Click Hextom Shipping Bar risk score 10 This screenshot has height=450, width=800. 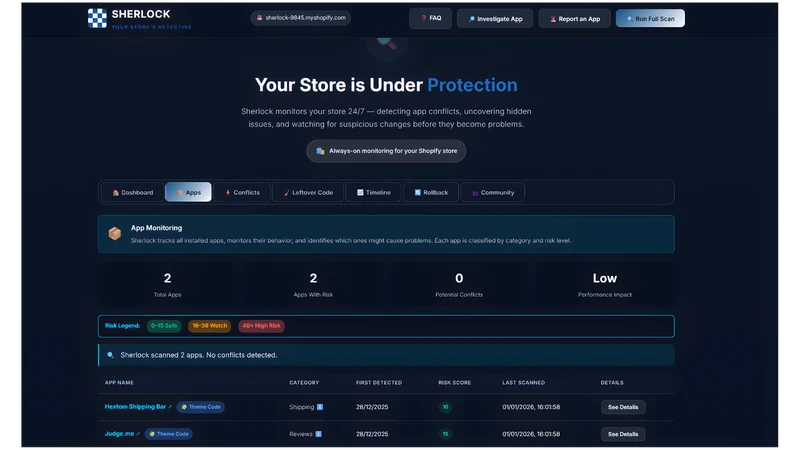[445, 407]
